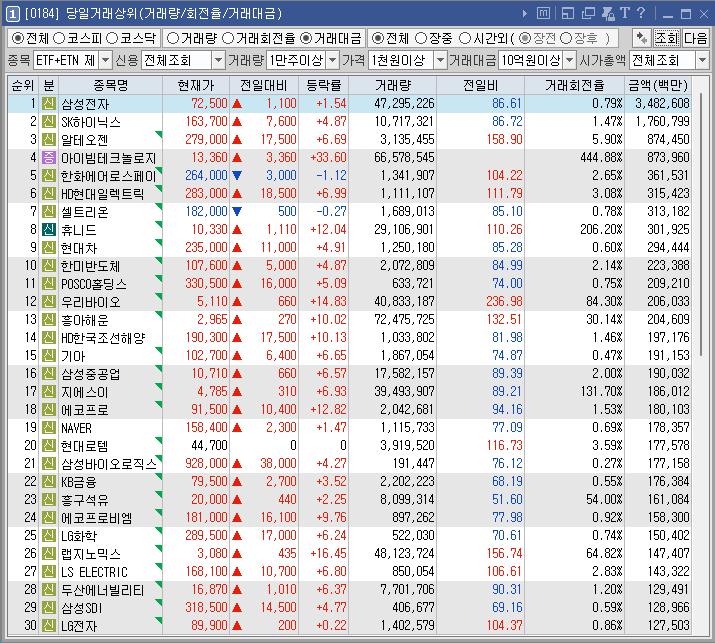Image resolution: width=715 pixels, height=643 pixels.
Task: Sort by the 거래회전율 column header
Action: point(575,85)
